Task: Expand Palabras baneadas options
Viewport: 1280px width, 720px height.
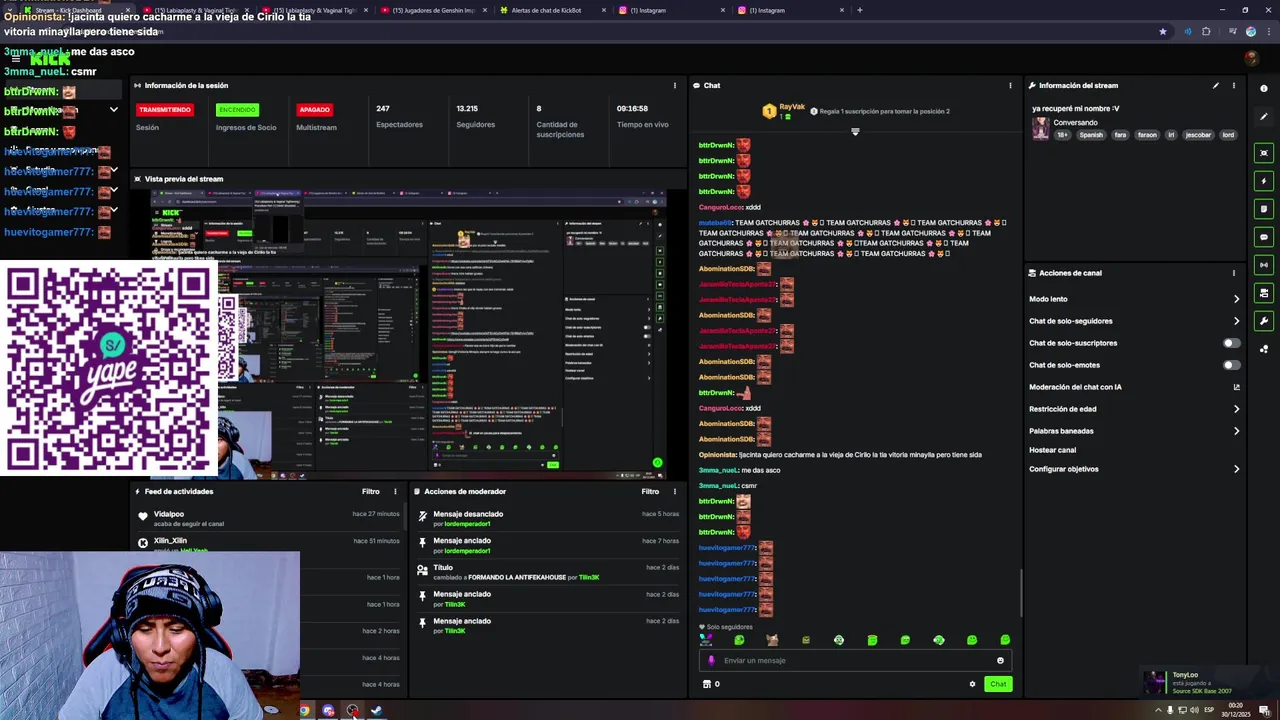Action: (x=1236, y=431)
